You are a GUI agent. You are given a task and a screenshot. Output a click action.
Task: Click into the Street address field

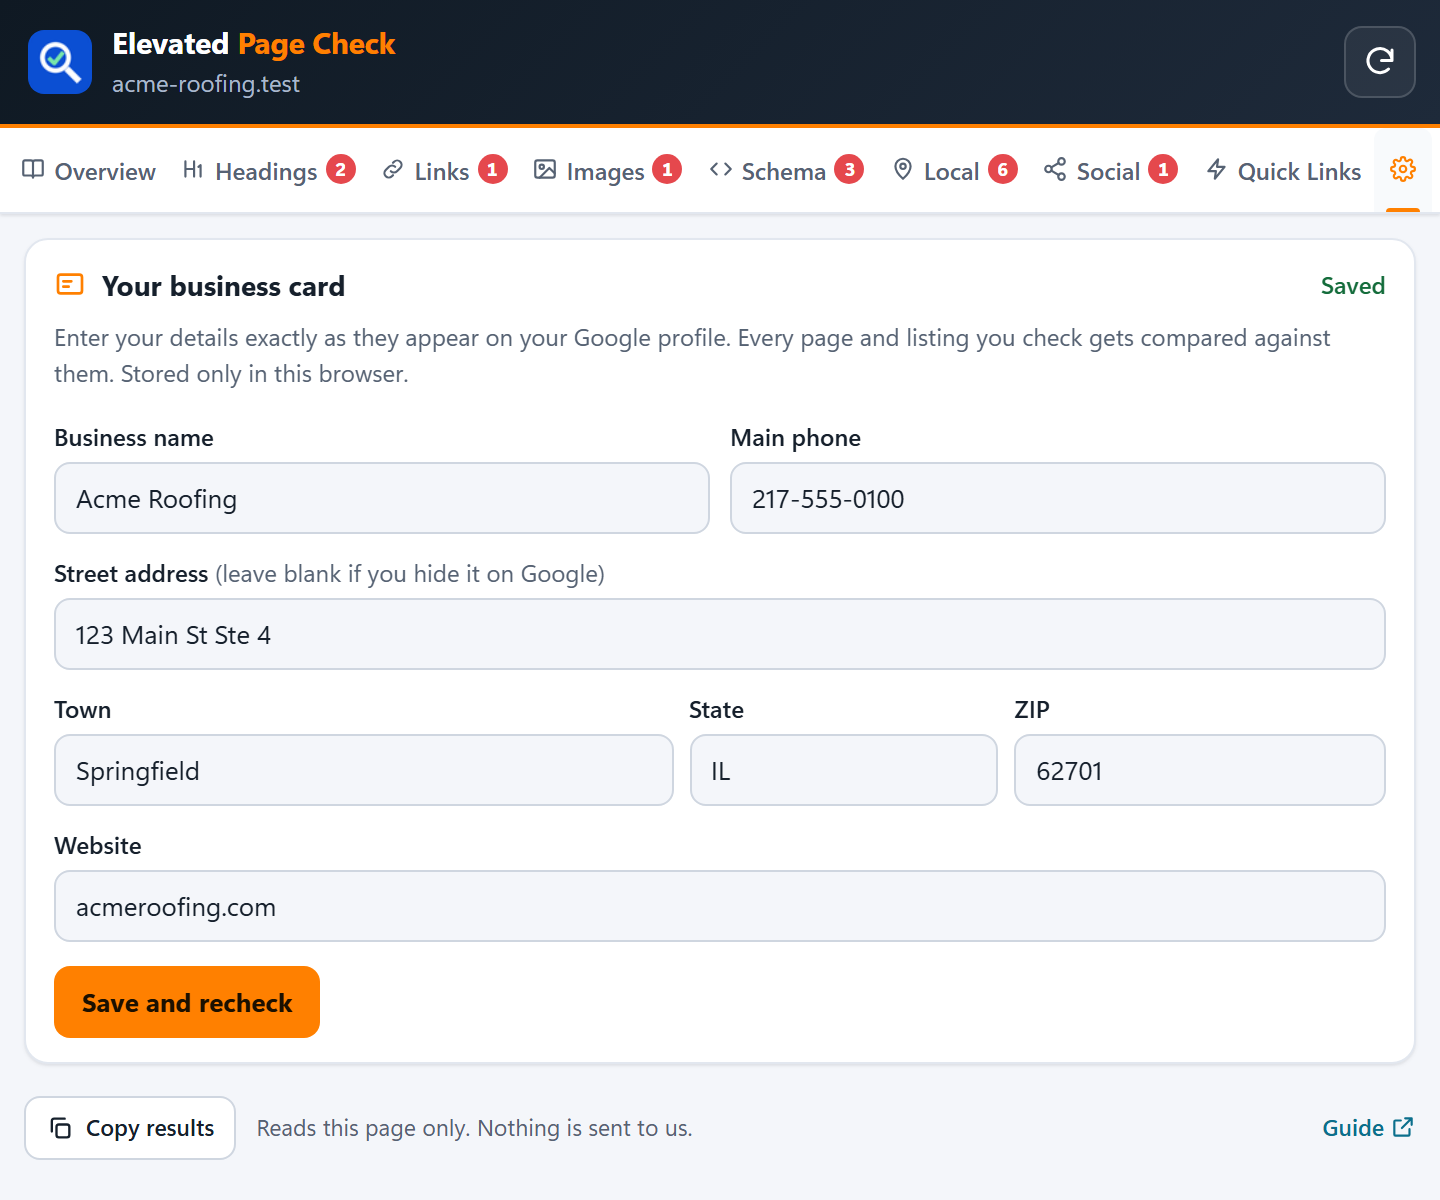720,634
